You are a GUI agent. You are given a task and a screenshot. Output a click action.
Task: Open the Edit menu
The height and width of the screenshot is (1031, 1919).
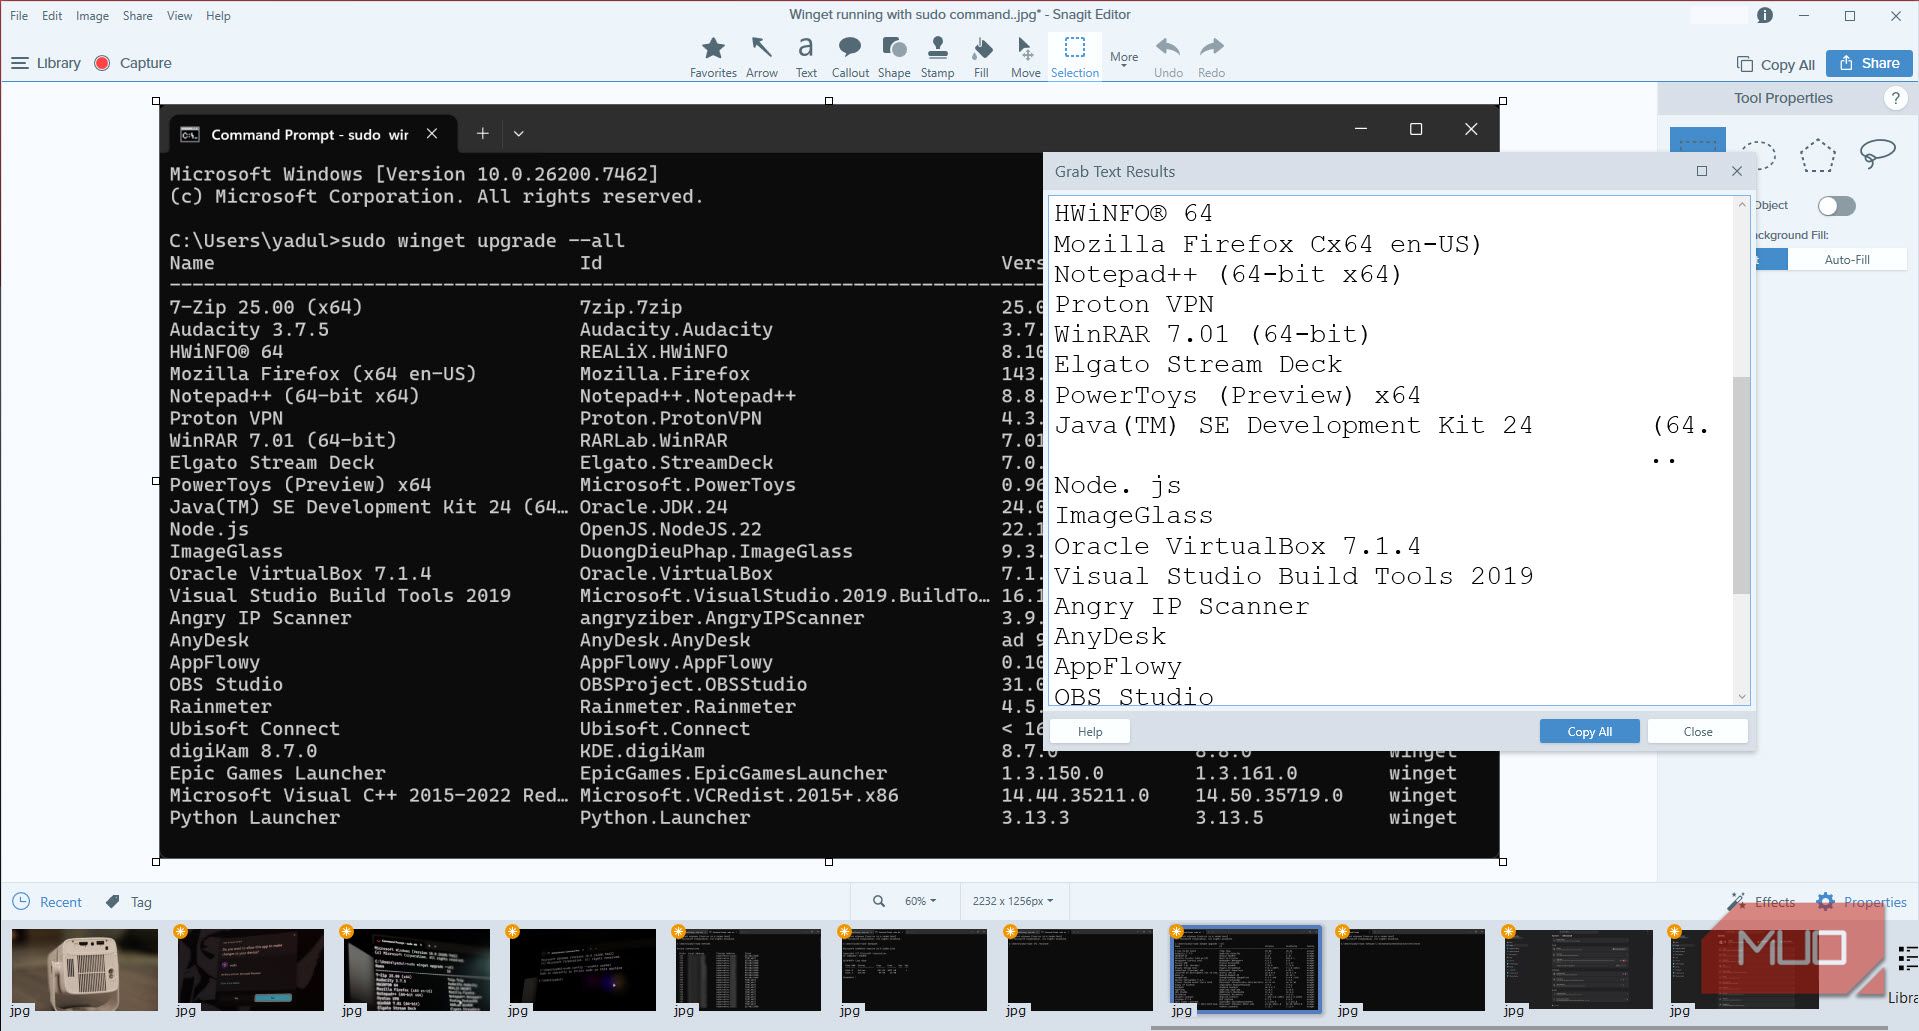52,15
